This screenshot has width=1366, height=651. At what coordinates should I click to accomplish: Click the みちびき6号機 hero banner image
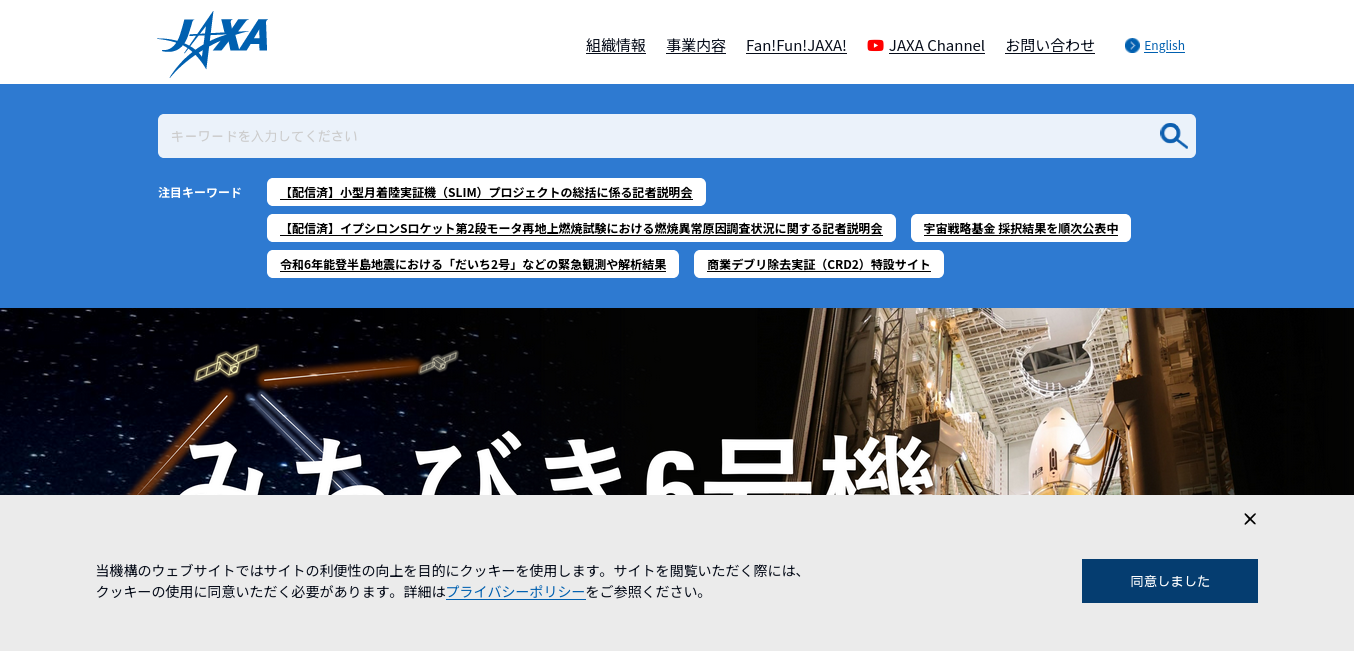pos(677,402)
